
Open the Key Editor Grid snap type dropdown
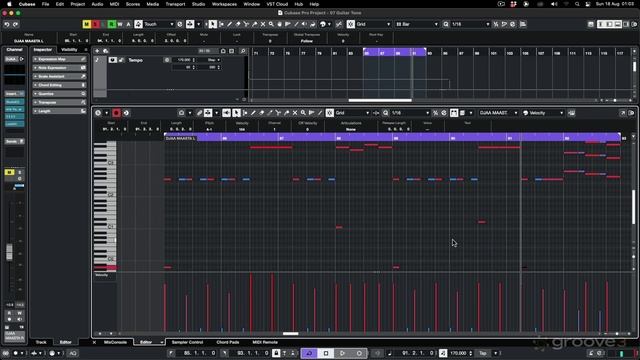pos(352,113)
